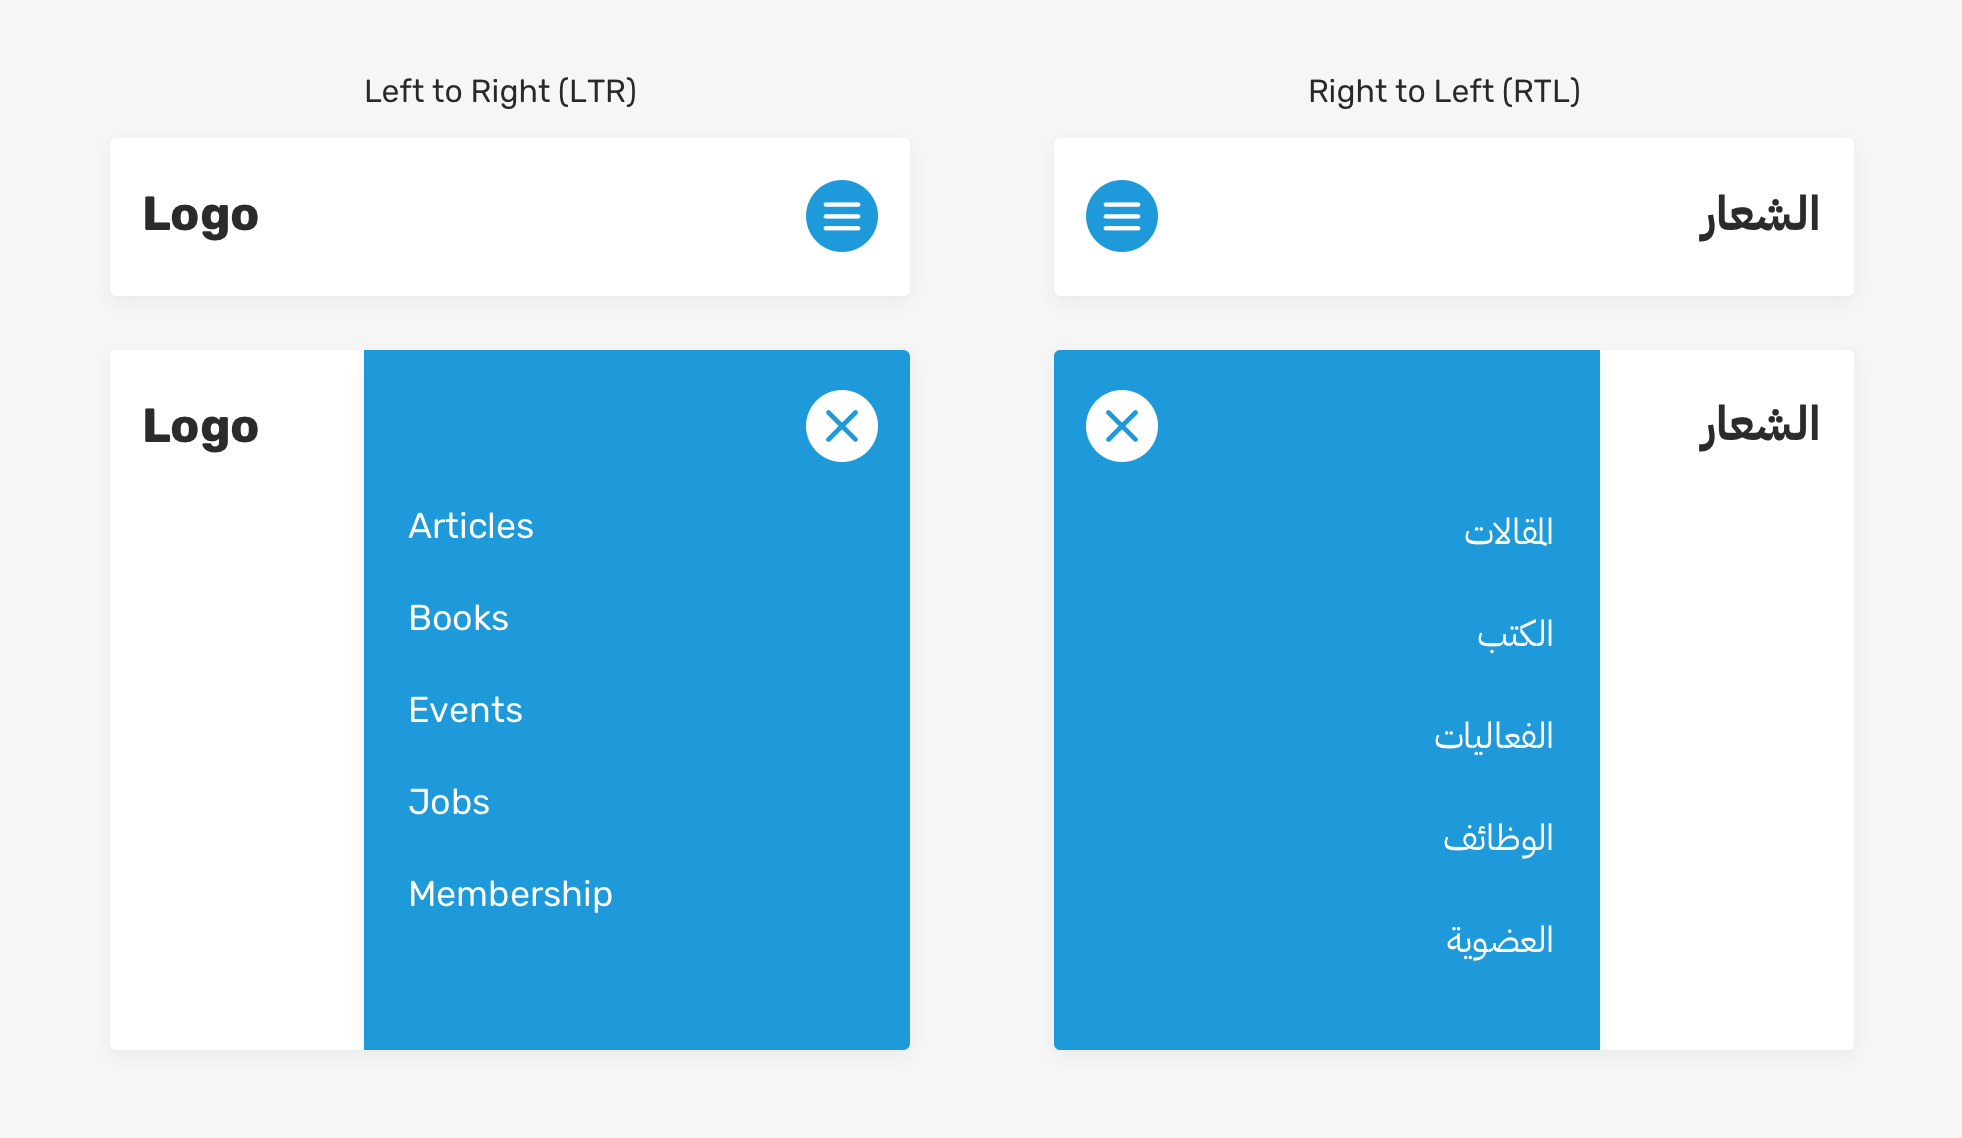Click the Right to Left (RTL) heading
1962x1138 pixels.
coord(1444,91)
